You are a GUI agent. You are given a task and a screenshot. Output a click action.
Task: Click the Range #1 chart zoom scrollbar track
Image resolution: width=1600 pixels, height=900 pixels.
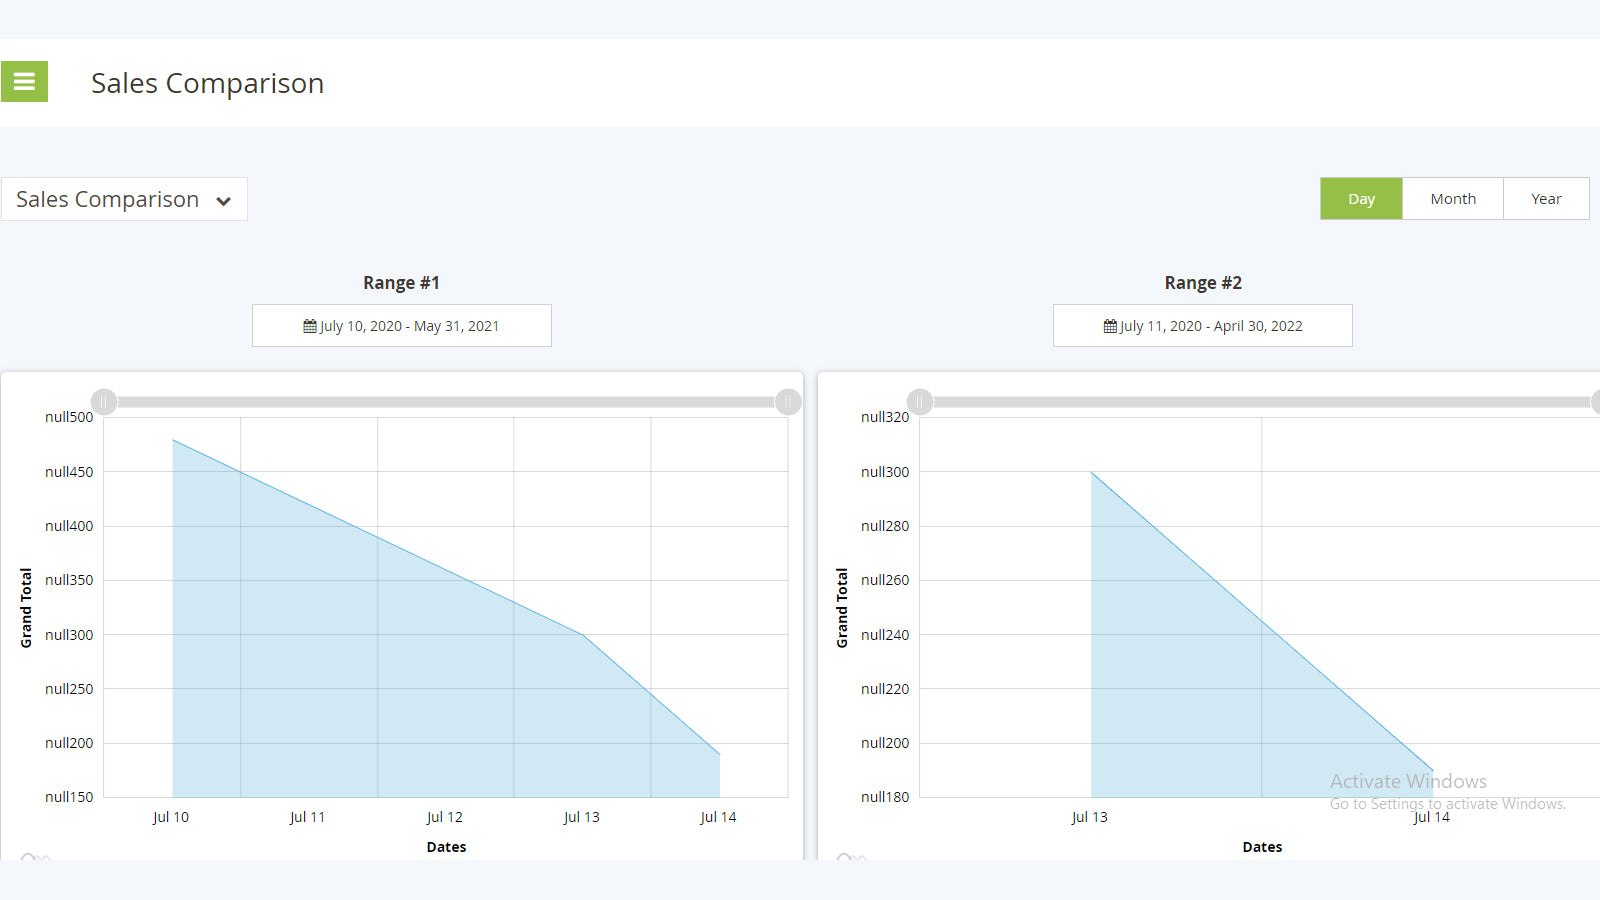click(446, 402)
